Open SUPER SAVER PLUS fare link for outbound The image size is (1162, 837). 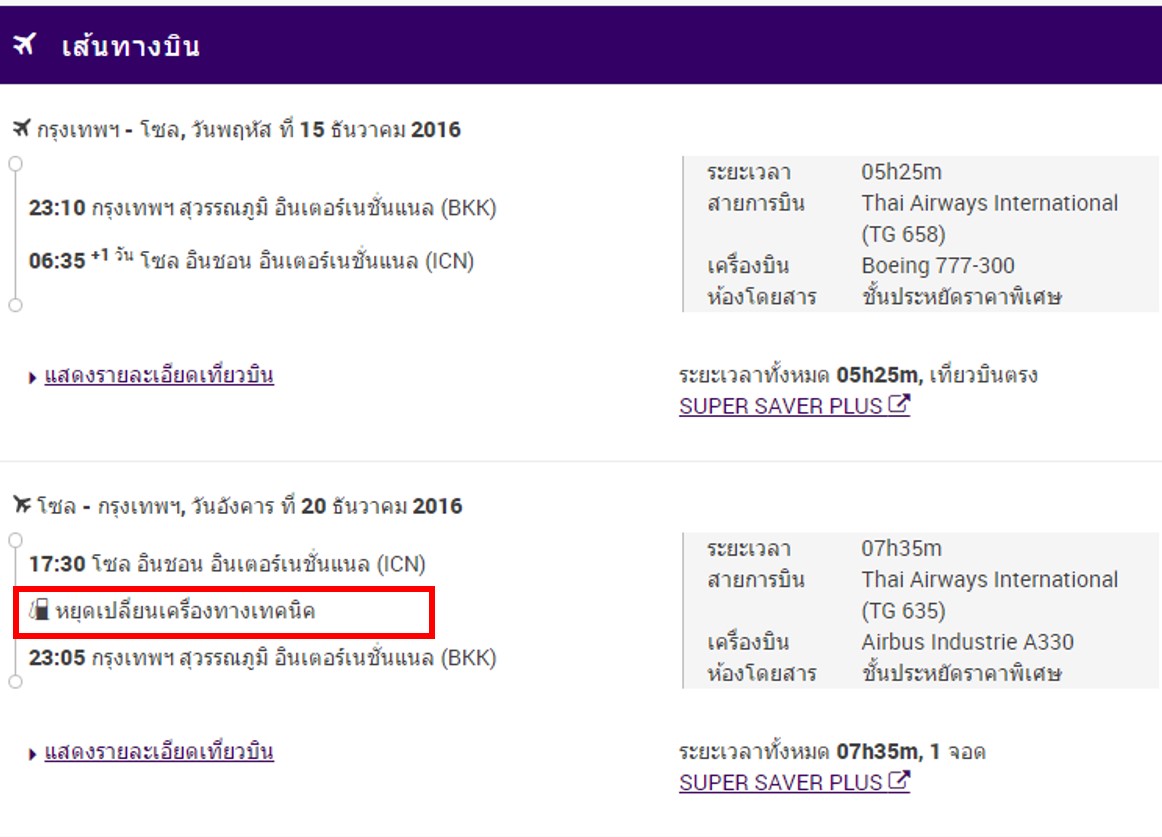(x=781, y=406)
